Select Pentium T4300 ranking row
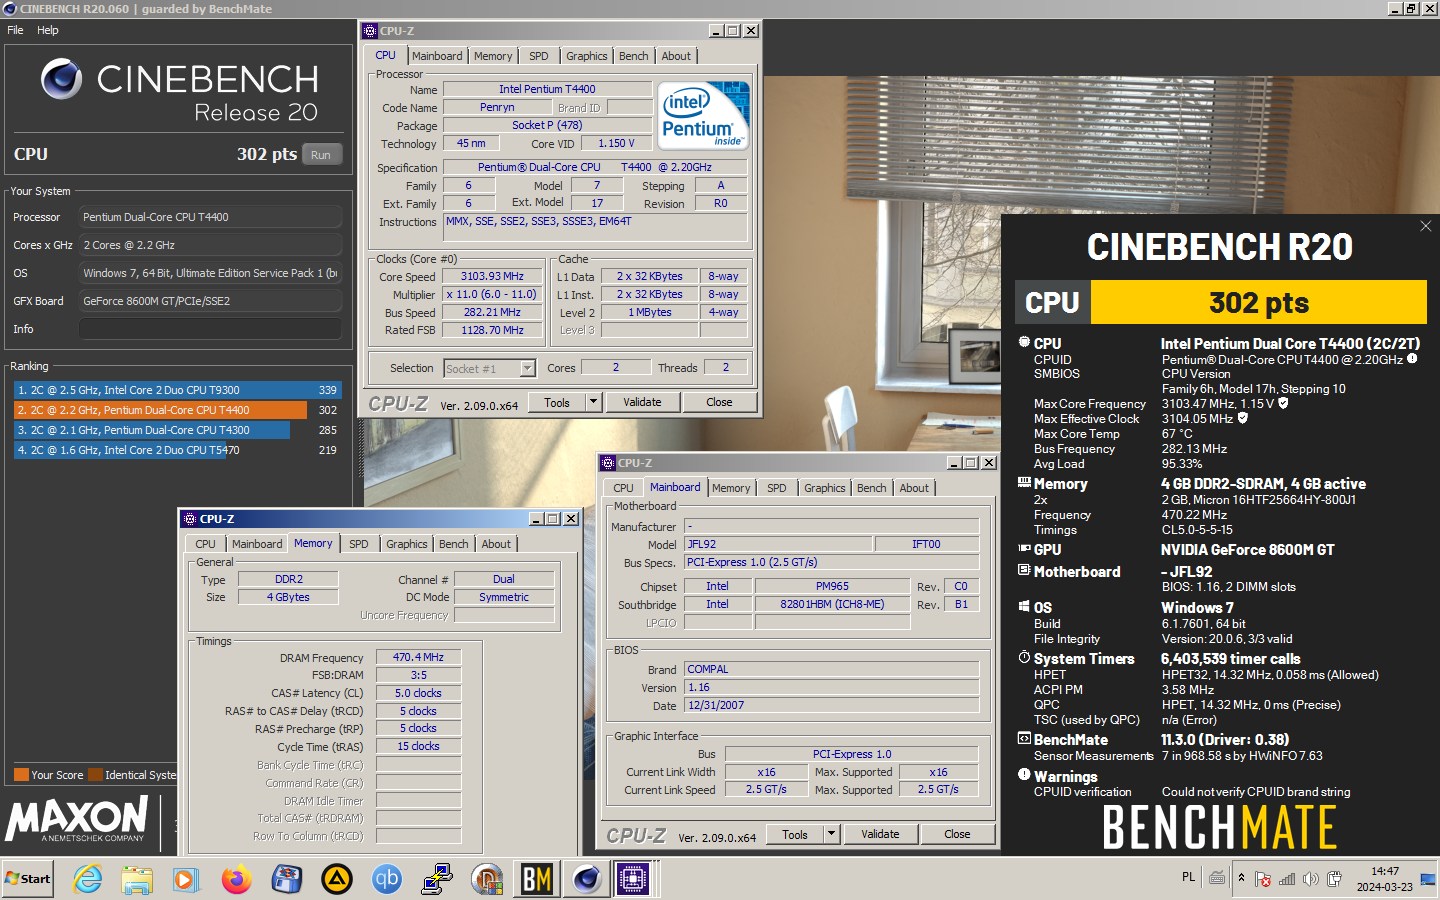This screenshot has height=900, width=1440. coord(177,430)
